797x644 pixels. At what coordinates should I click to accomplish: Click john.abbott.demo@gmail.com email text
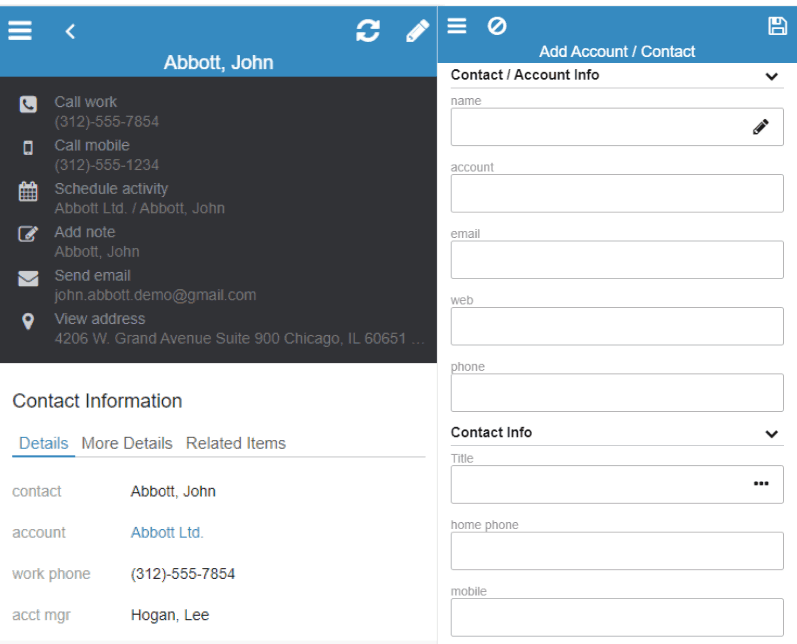(x=155, y=295)
